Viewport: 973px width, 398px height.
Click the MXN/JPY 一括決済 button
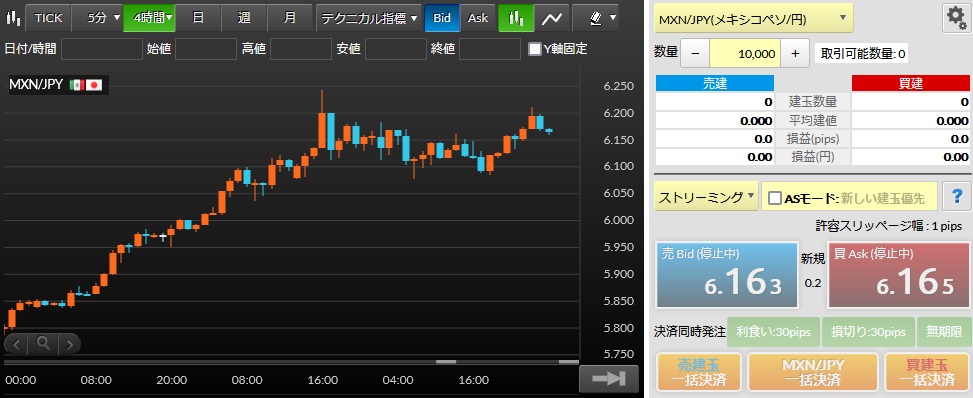(813, 372)
